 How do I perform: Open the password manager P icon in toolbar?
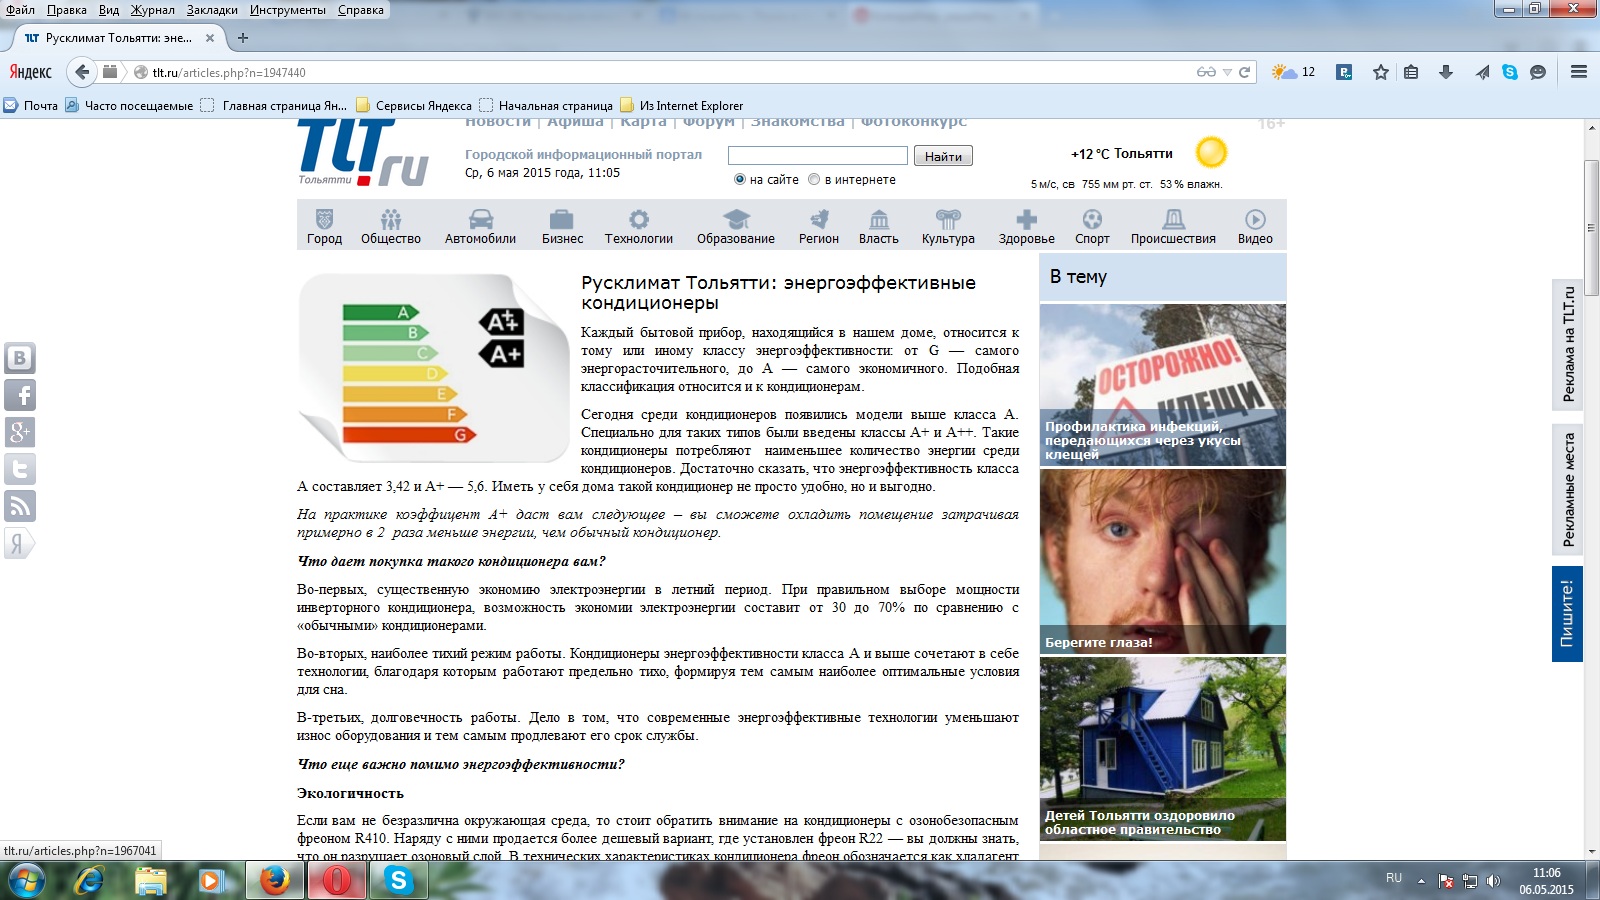(x=1344, y=72)
